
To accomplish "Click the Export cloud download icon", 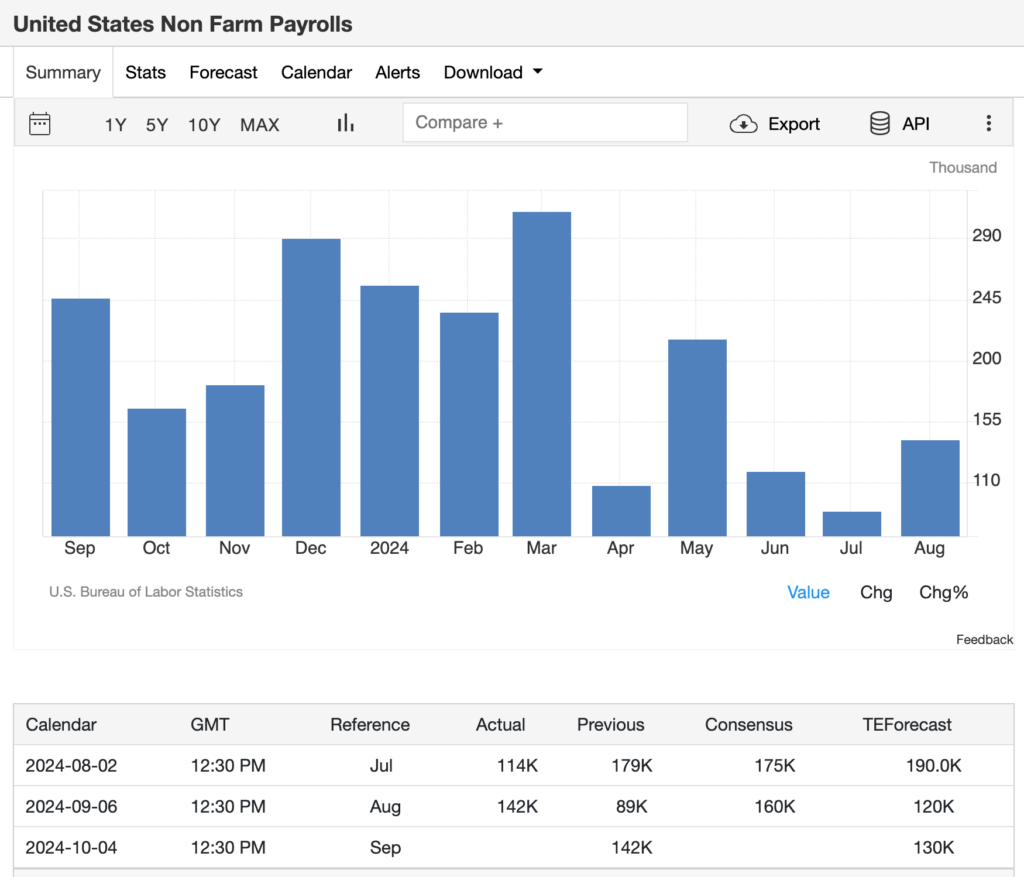I will (x=743, y=124).
